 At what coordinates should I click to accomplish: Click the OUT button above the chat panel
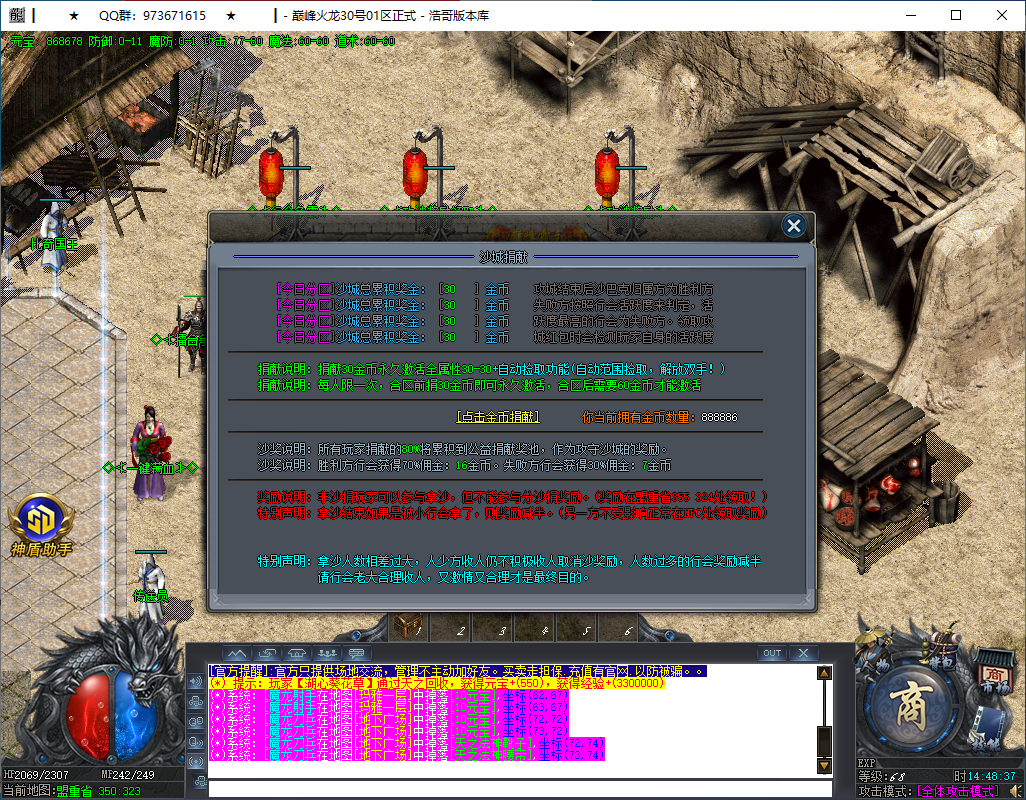point(770,653)
